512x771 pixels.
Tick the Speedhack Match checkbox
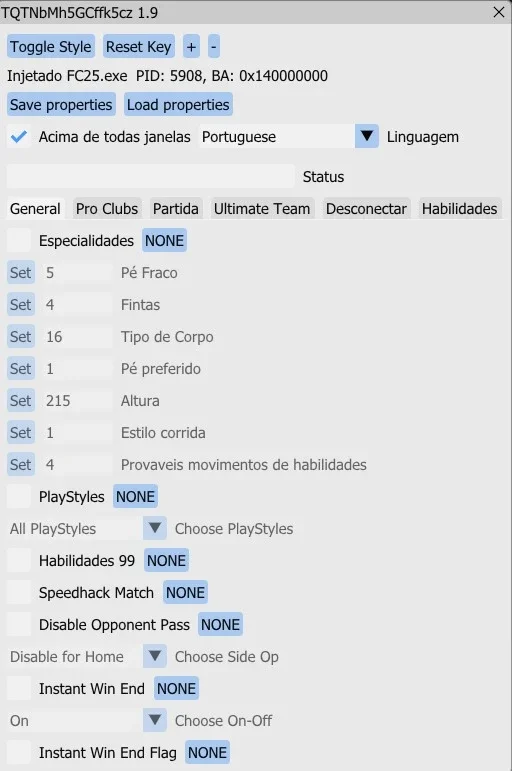[19, 593]
